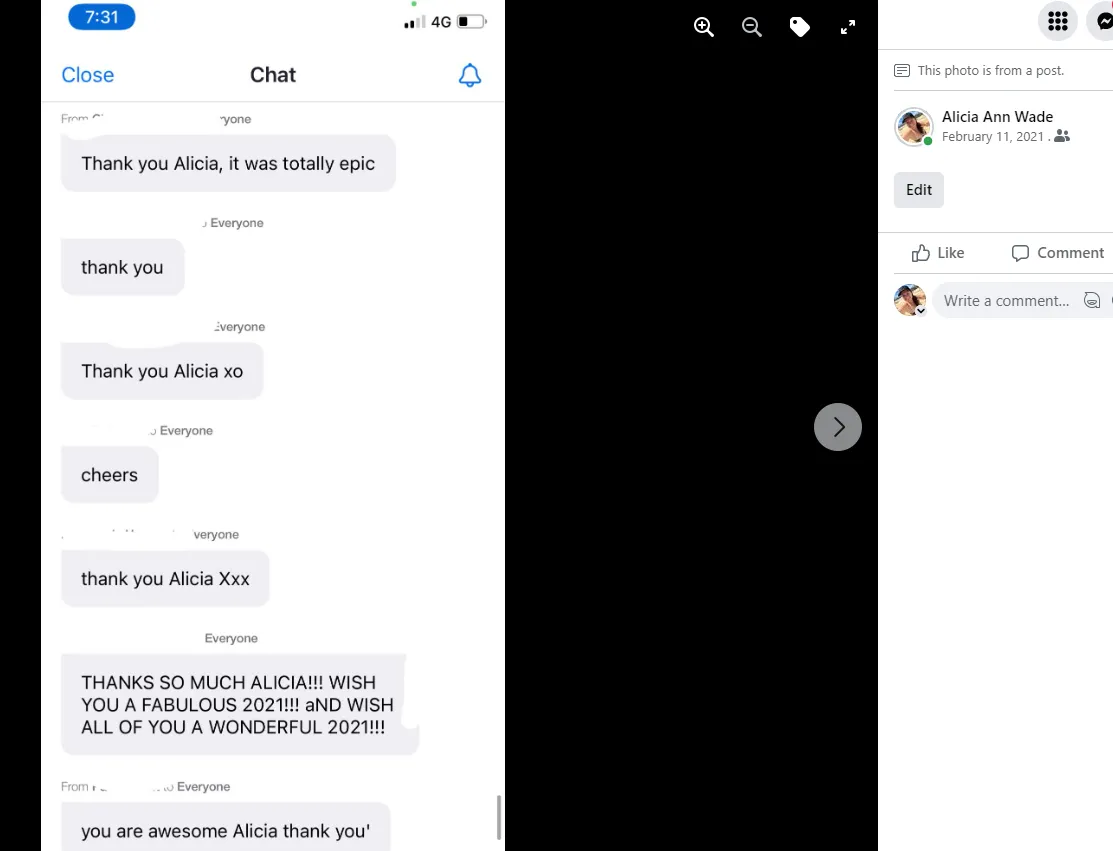
Task: Zoom out of the photo
Action: pos(752,27)
